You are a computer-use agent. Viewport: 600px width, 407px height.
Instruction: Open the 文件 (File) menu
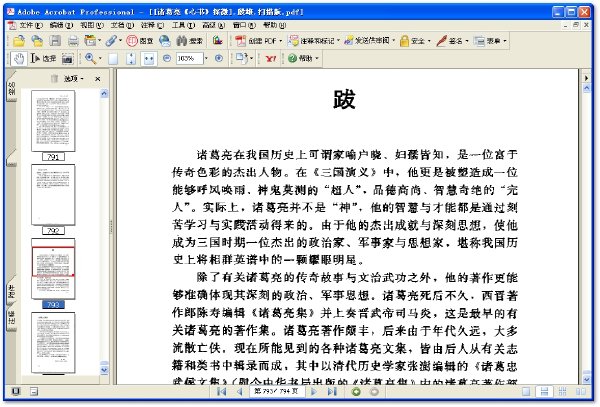[31, 25]
